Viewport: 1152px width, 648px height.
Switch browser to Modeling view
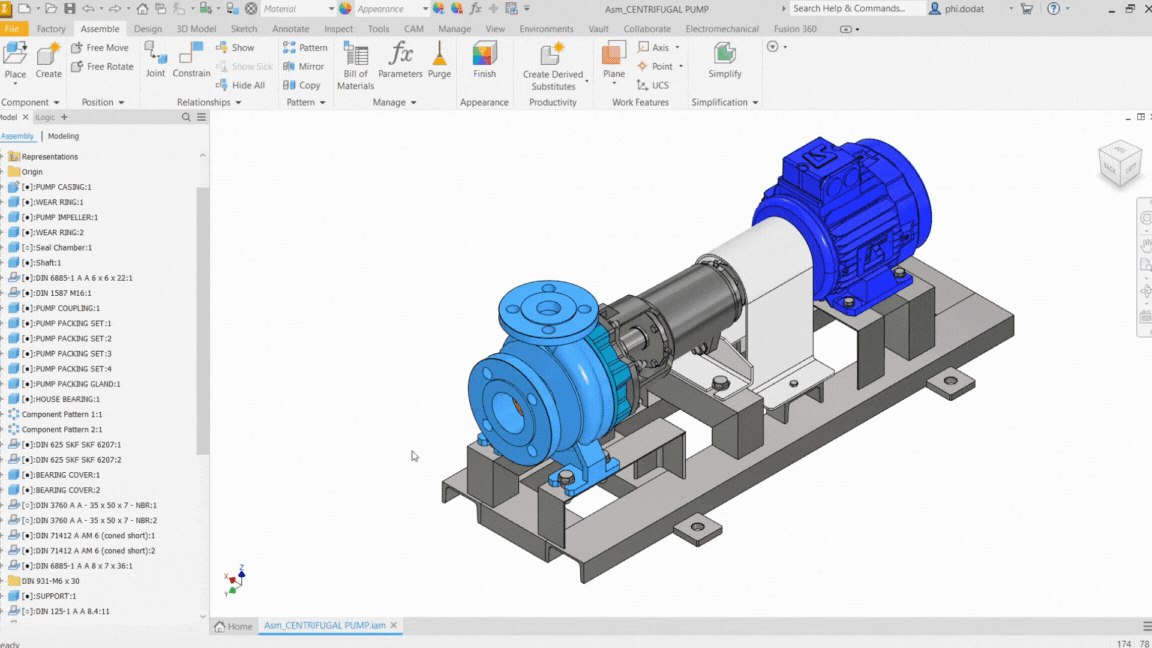pos(63,136)
